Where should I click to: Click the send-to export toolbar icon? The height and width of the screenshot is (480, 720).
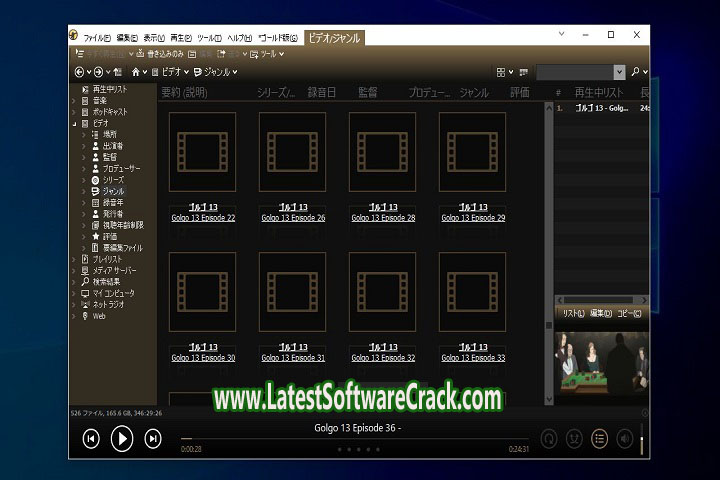tap(221, 54)
